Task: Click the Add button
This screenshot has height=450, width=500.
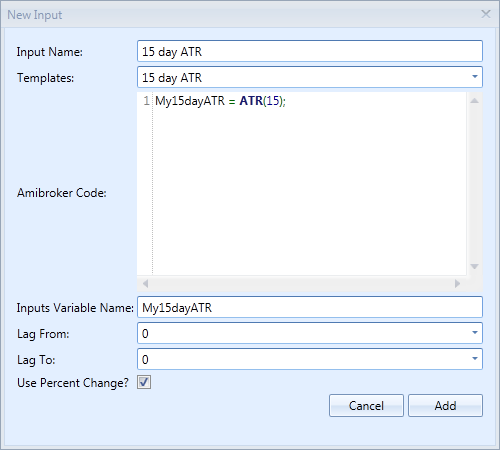Action: (445, 406)
